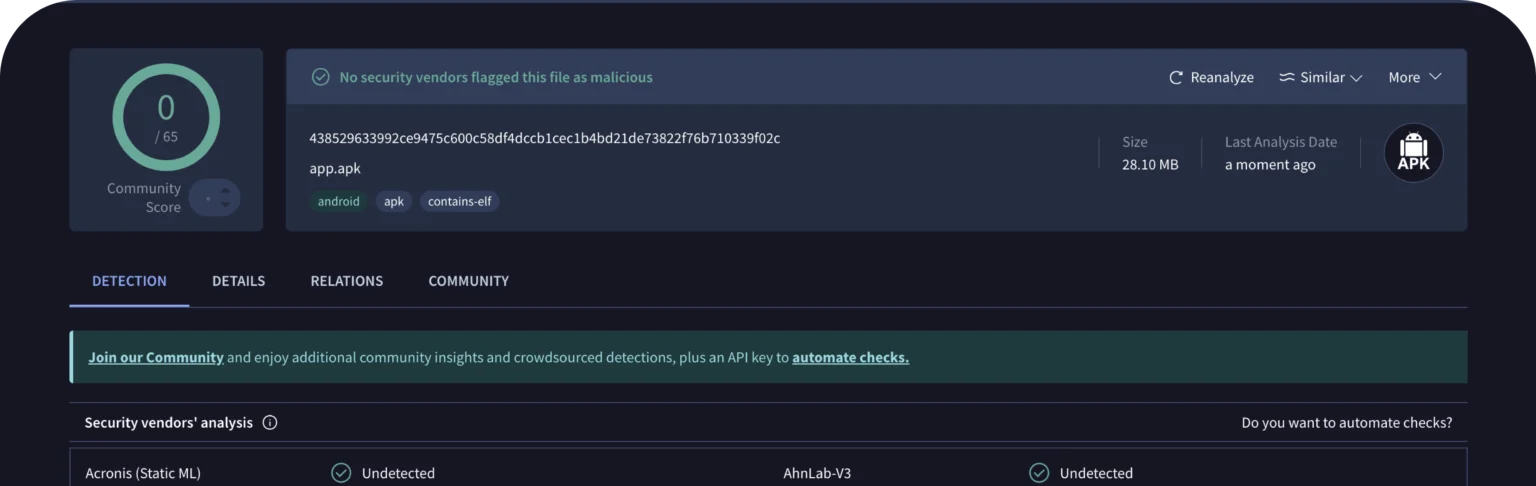
Task: Click the a moment ago analysis date
Action: click(1270, 164)
